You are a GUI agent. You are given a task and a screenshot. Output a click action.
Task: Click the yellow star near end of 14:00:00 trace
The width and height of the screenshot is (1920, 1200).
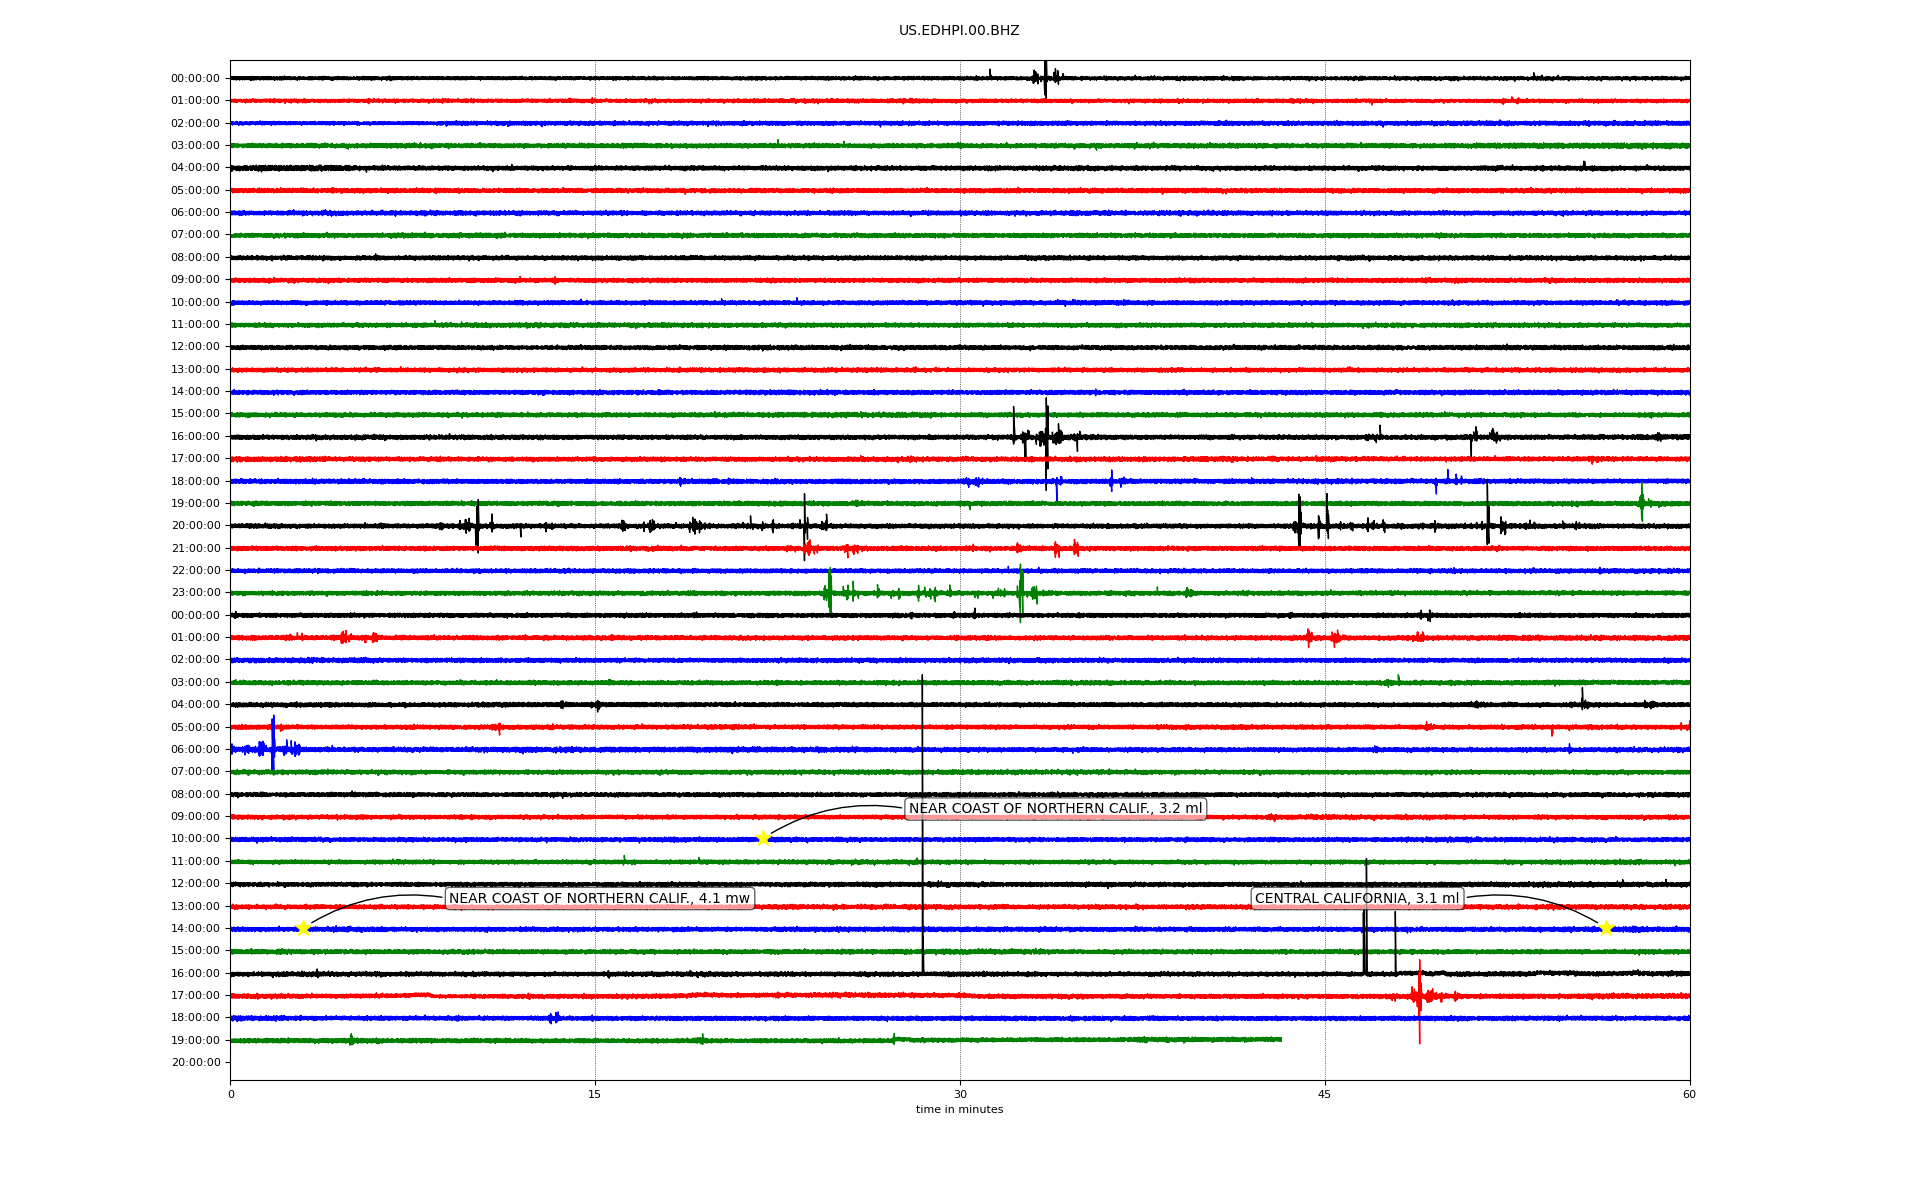coord(1606,928)
